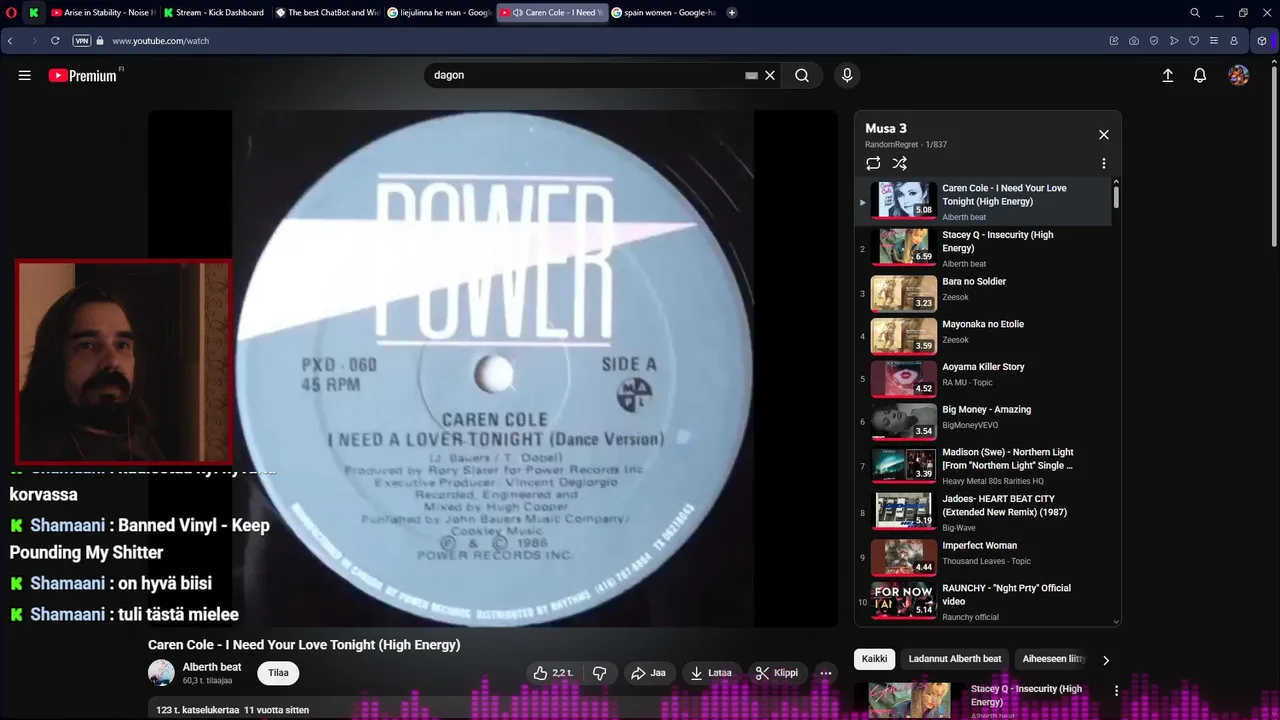Click the playlist panel scrollbar thumb
This screenshot has height=720, width=1280.
[x=1116, y=196]
